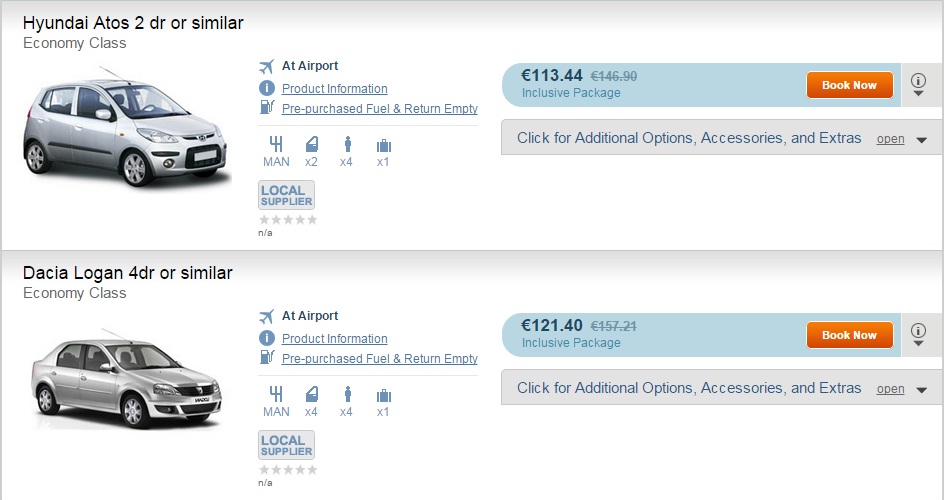
Task: Click the manual transmission icon for Hyundai Atos
Action: pos(276,144)
